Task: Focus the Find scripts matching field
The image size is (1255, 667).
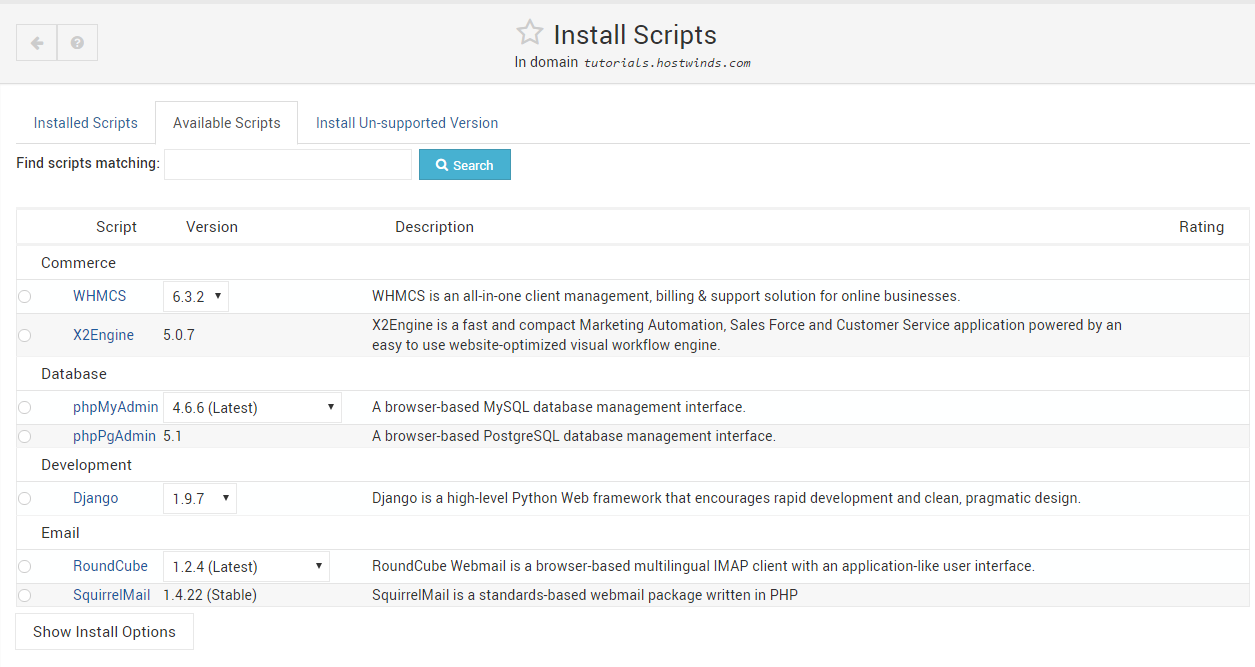Action: point(288,165)
